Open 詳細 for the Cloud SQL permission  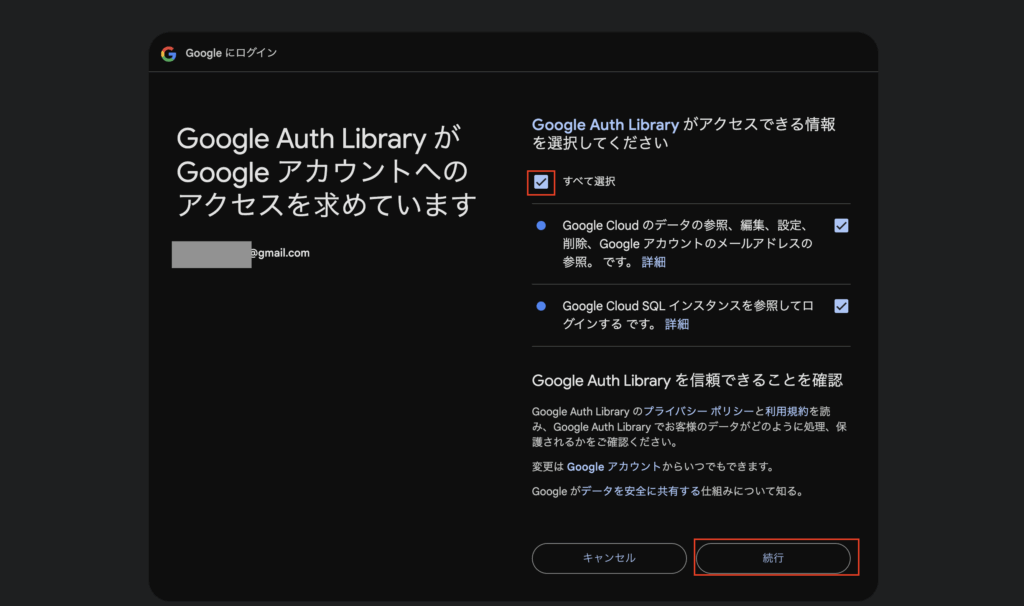677,324
